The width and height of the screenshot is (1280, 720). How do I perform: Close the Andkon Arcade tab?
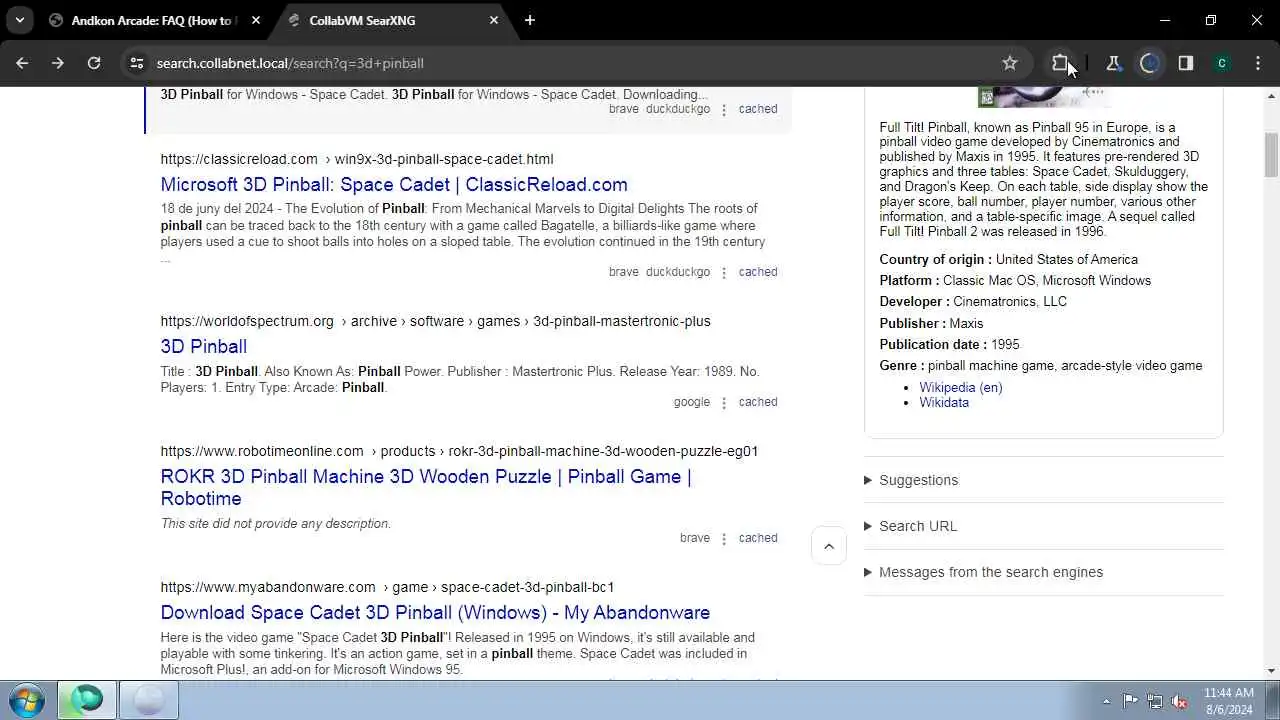click(x=256, y=20)
